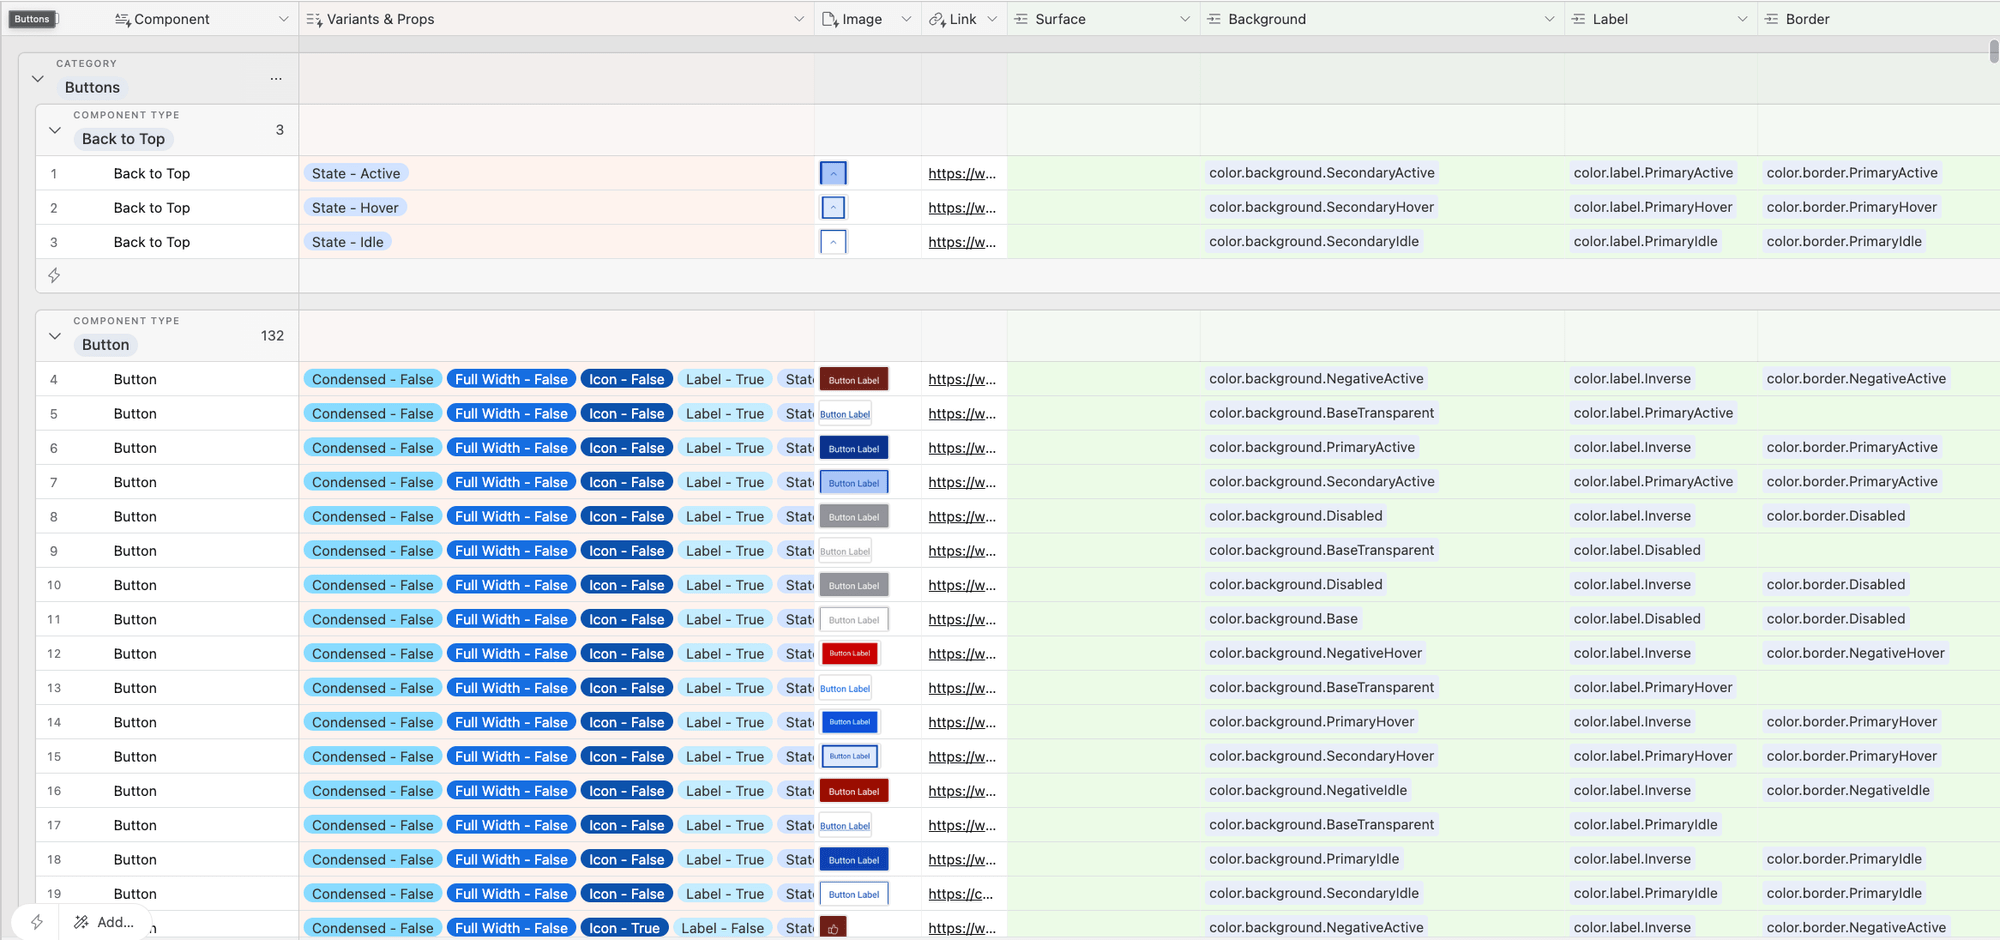The height and width of the screenshot is (940, 2000).
Task: Open the link in row 2 Back to Top
Action: point(962,207)
